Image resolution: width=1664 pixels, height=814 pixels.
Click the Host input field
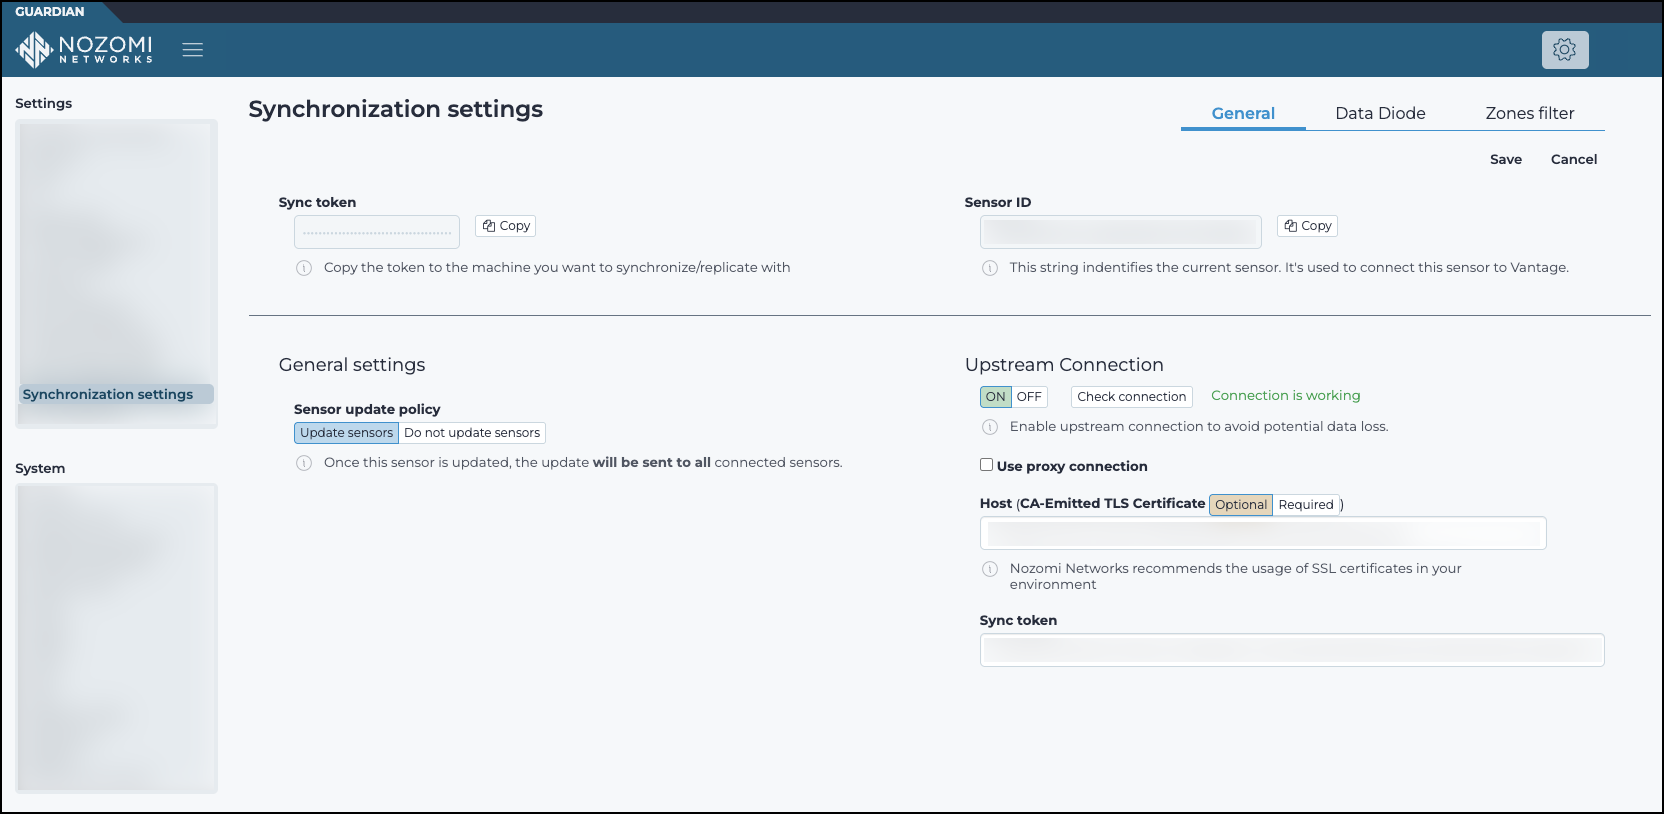[1263, 533]
